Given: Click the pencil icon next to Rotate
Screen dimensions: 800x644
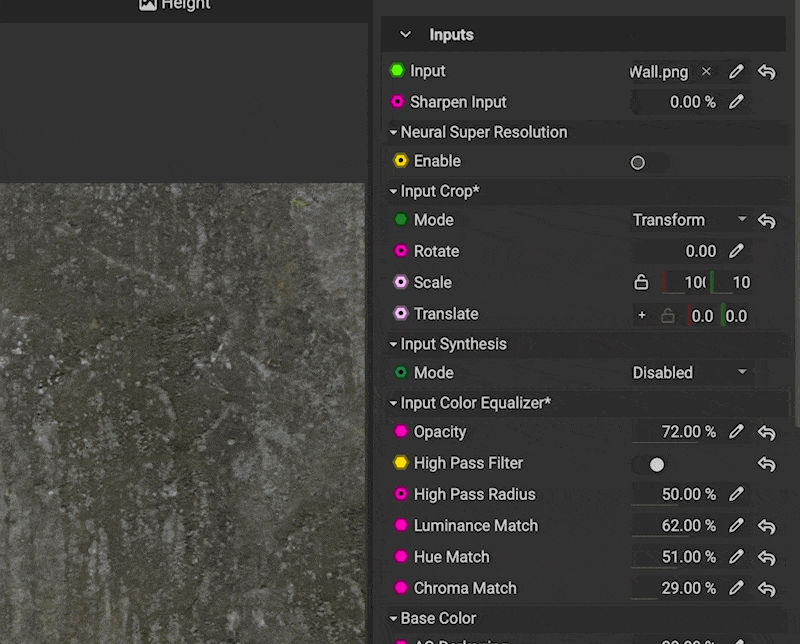Looking at the screenshot, I should pyautogui.click(x=736, y=251).
